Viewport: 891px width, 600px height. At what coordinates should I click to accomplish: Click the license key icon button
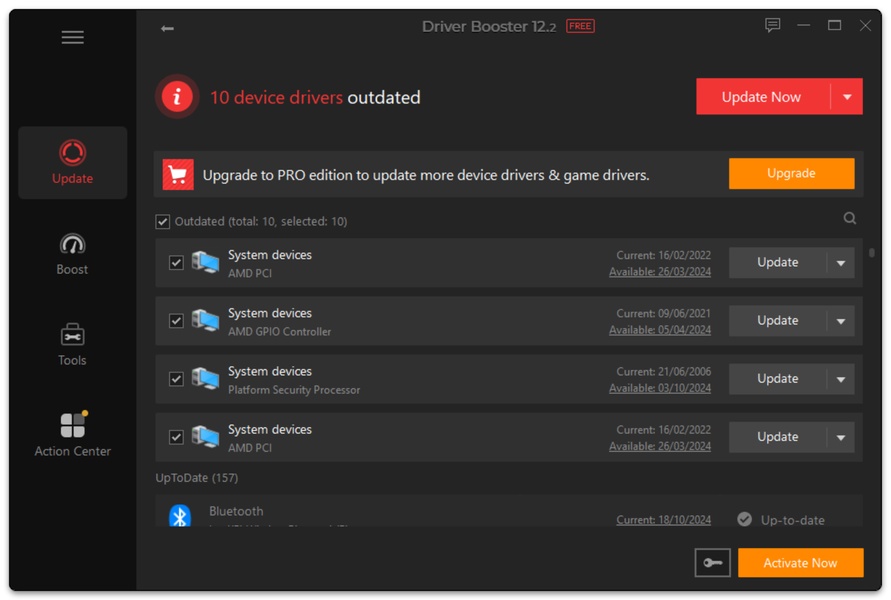(712, 563)
